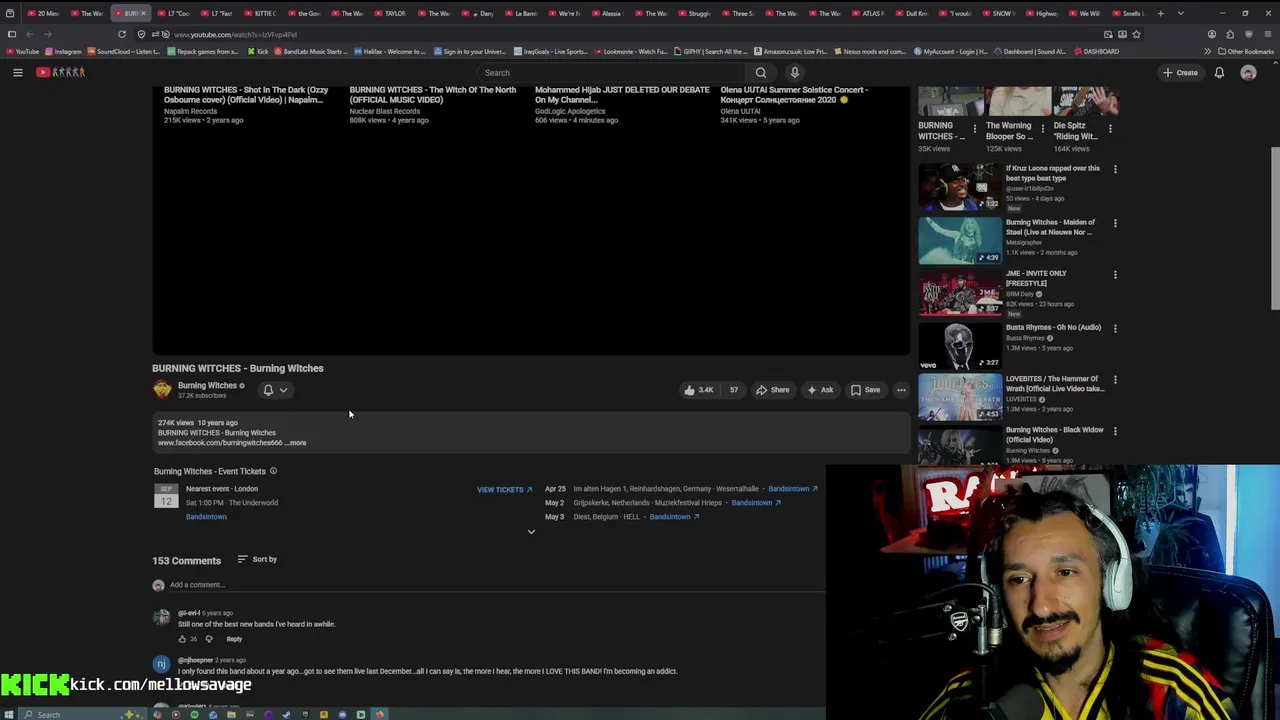1280x720 pixels.
Task: Open the notifications bell in header
Action: (1219, 72)
